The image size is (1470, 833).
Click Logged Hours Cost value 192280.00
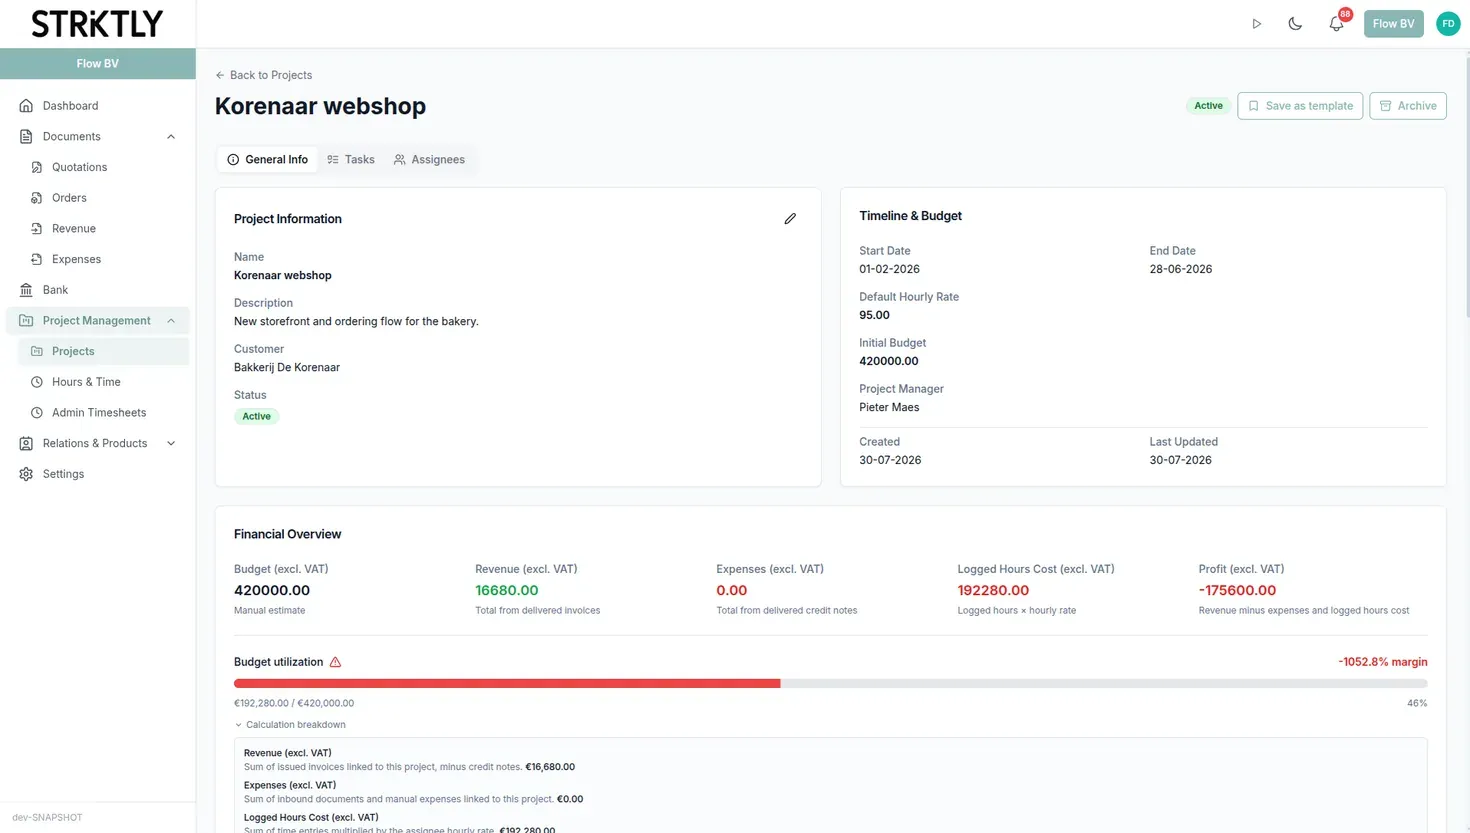(993, 591)
